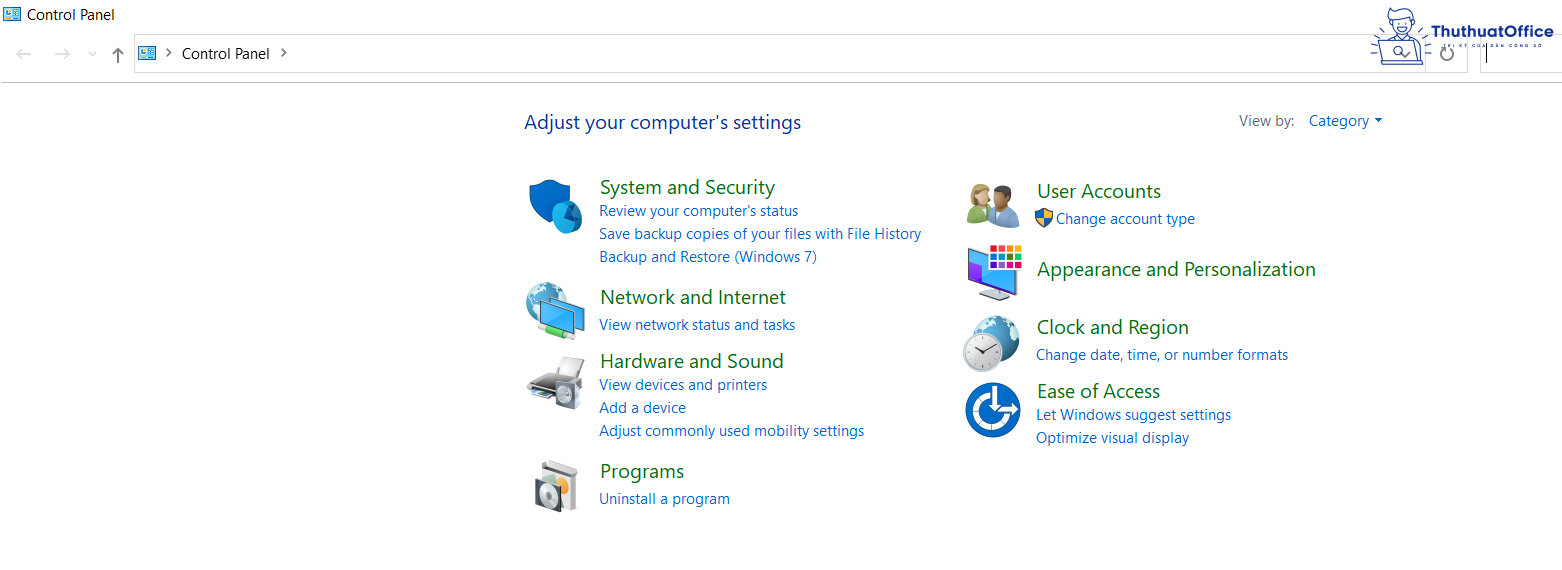Click the System and Security shield icon
This screenshot has height=570, width=1562.
pos(555,207)
